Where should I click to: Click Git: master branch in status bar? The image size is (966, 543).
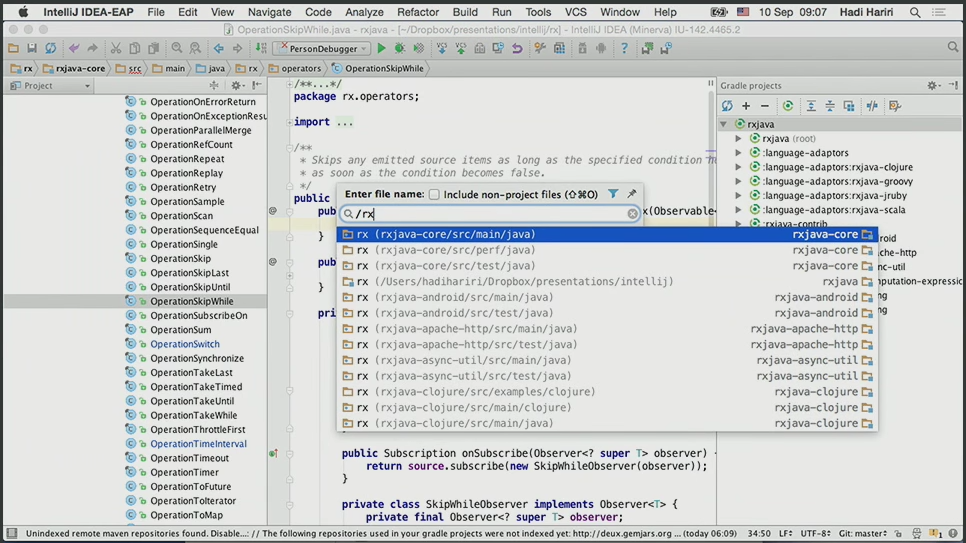tap(862, 533)
